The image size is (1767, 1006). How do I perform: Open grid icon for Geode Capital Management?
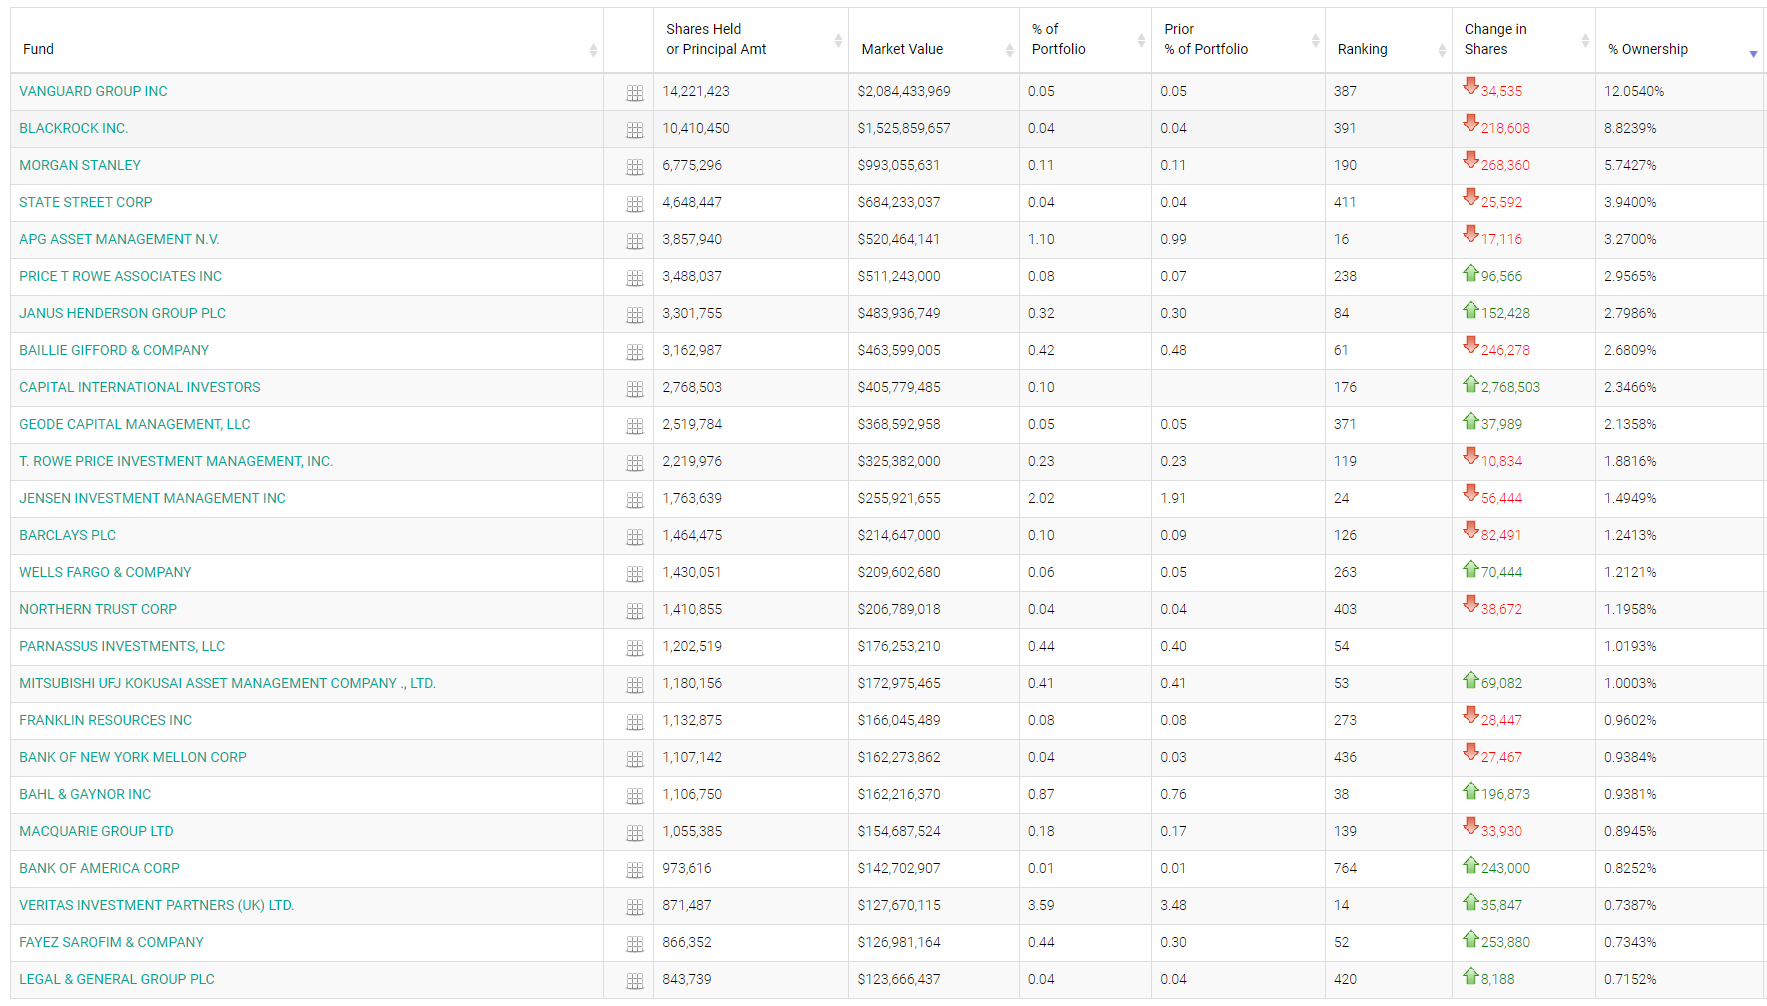[x=634, y=426]
